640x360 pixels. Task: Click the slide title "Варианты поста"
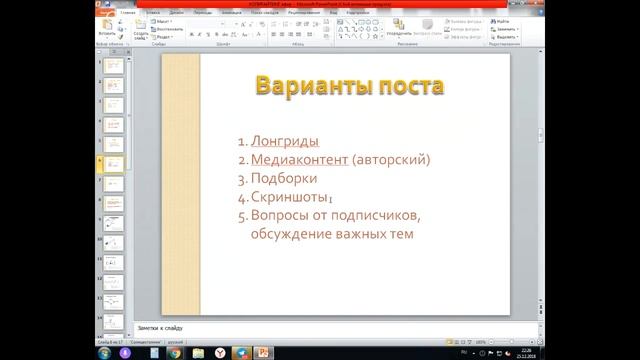click(350, 85)
